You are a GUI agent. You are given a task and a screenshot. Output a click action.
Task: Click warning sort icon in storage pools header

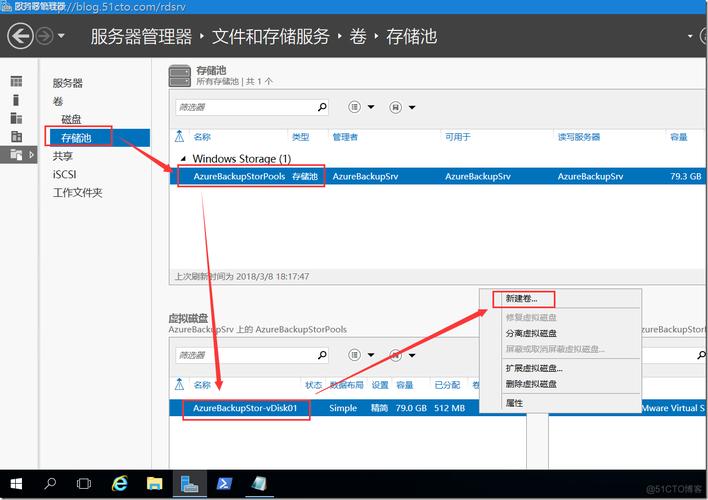pos(179,136)
